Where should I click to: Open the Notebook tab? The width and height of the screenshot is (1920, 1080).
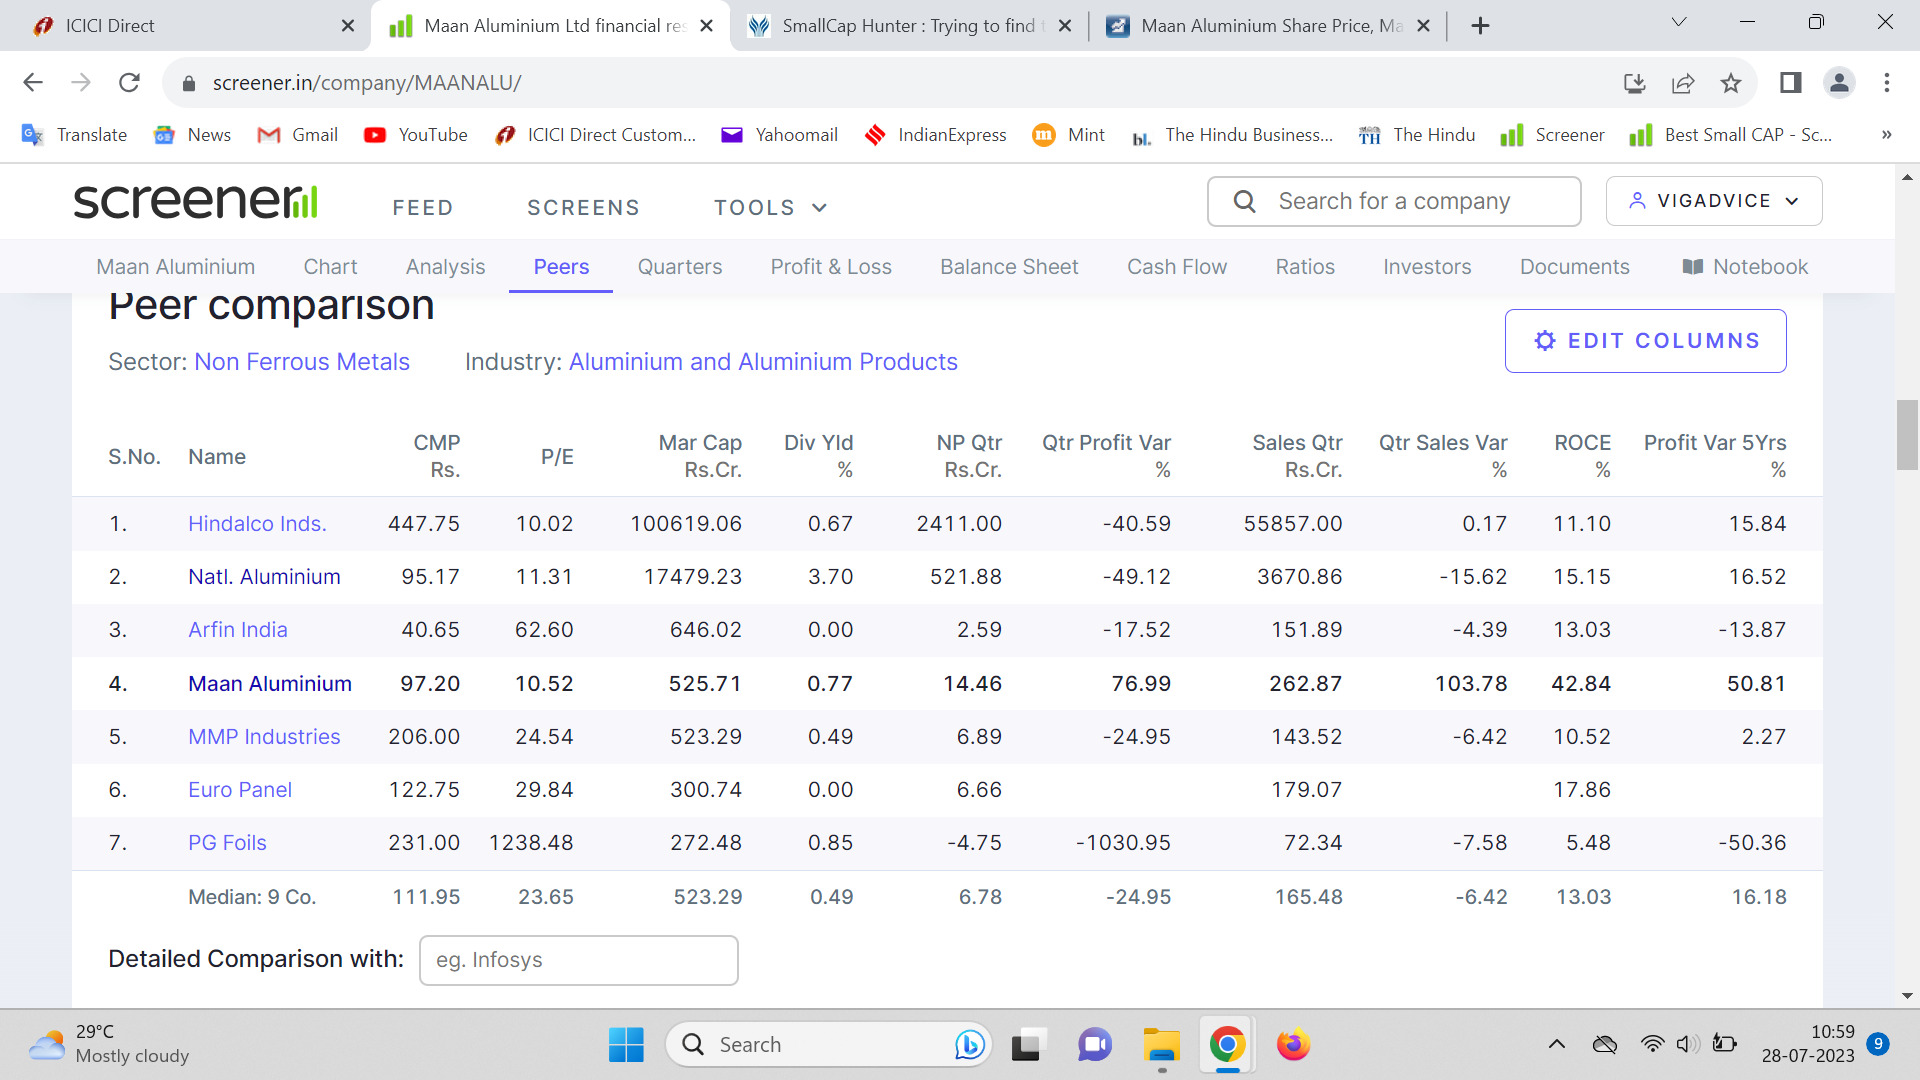tap(1746, 267)
